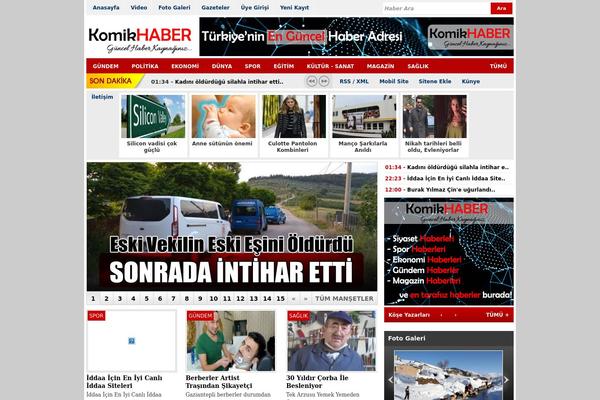This screenshot has width=600, height=400.
Task: Open İletişim link
Action: coord(102,97)
